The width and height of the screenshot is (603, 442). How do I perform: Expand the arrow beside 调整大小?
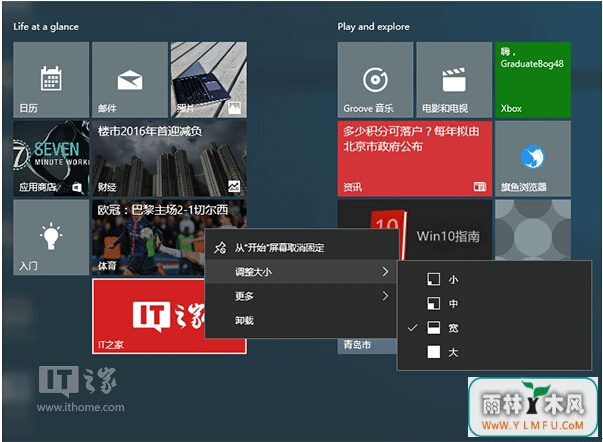tap(385, 272)
